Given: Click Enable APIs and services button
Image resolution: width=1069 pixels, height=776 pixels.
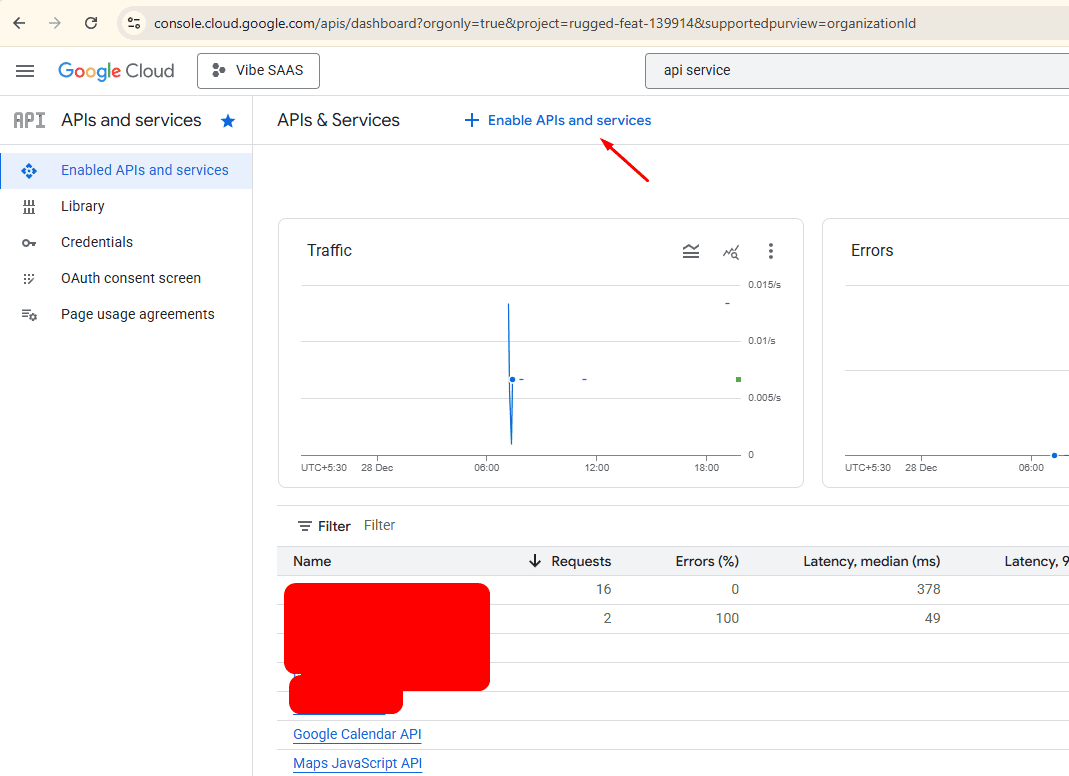Looking at the screenshot, I should click(558, 121).
